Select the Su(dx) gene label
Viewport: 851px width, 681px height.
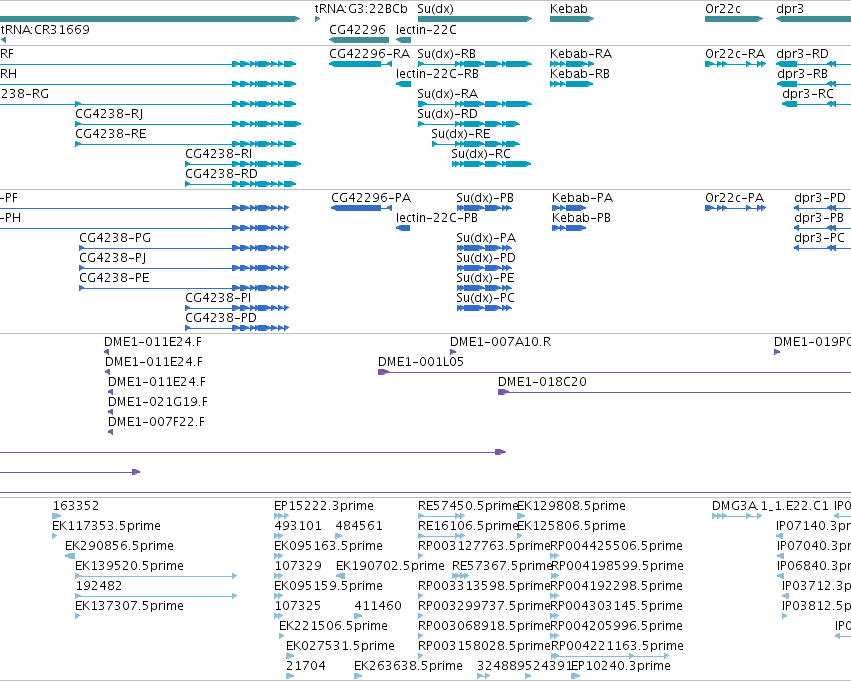click(435, 9)
